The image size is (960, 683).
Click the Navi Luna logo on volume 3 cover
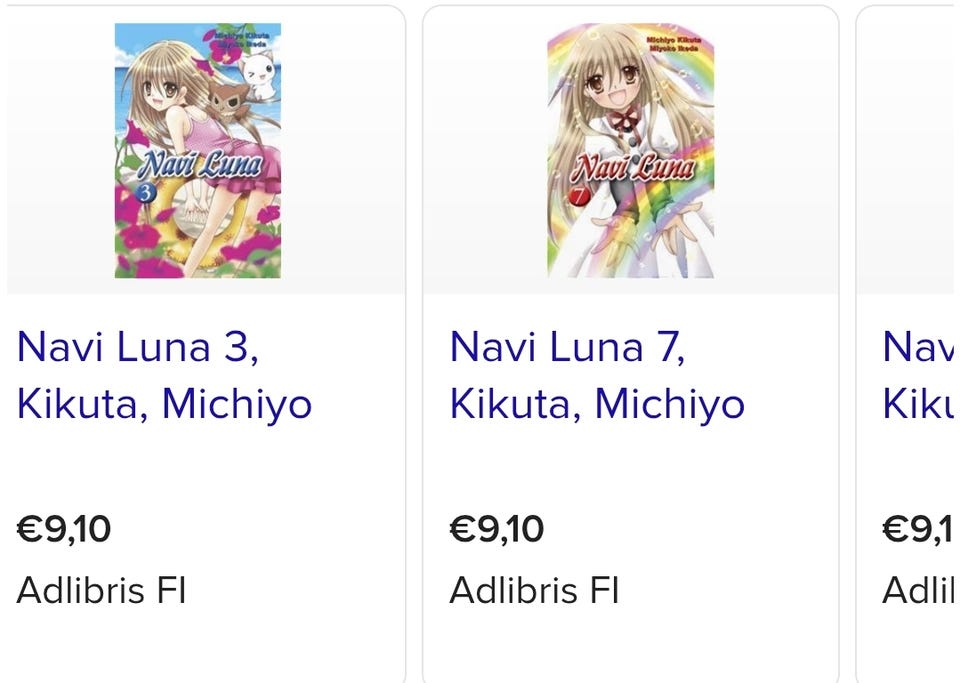click(x=200, y=168)
